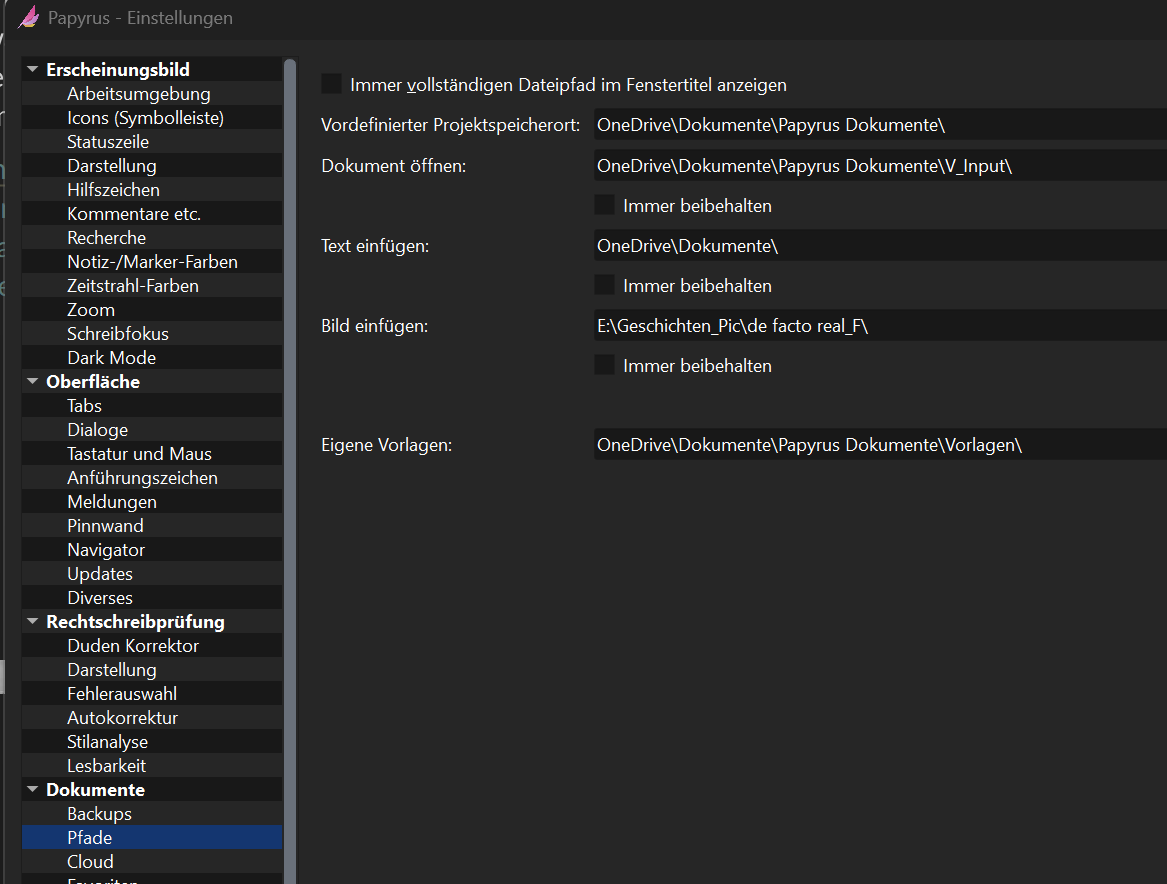
Task: Check 'Immer beibehalten' under Text einfügen
Action: [x=604, y=285]
